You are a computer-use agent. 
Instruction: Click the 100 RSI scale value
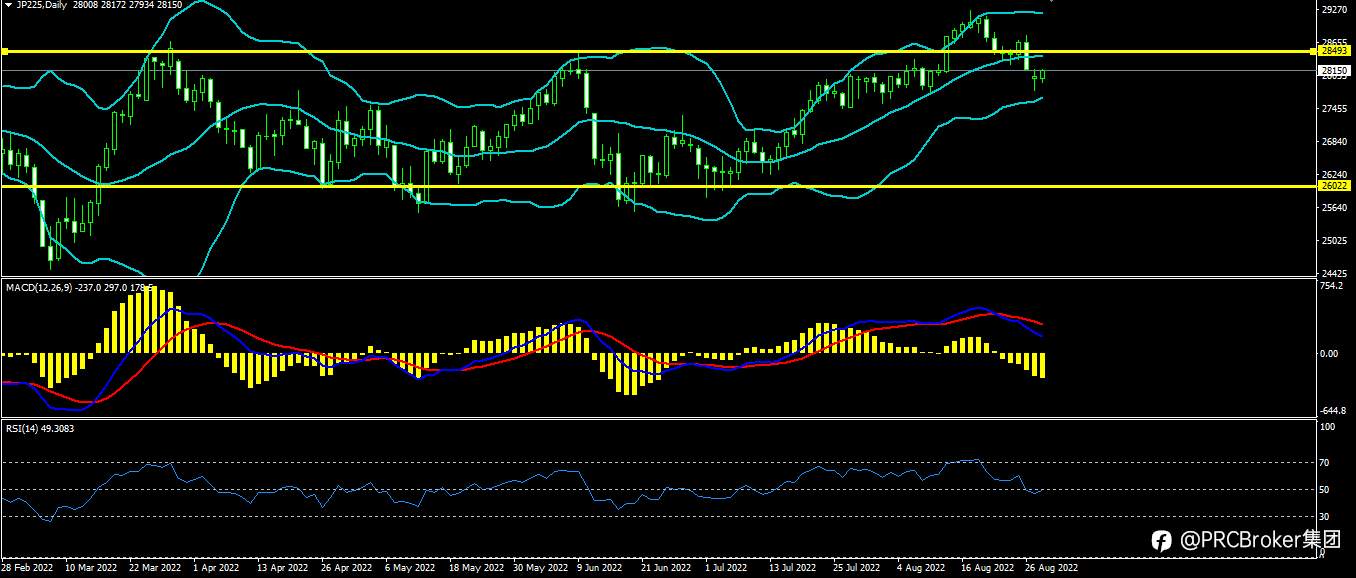pyautogui.click(x=1328, y=427)
